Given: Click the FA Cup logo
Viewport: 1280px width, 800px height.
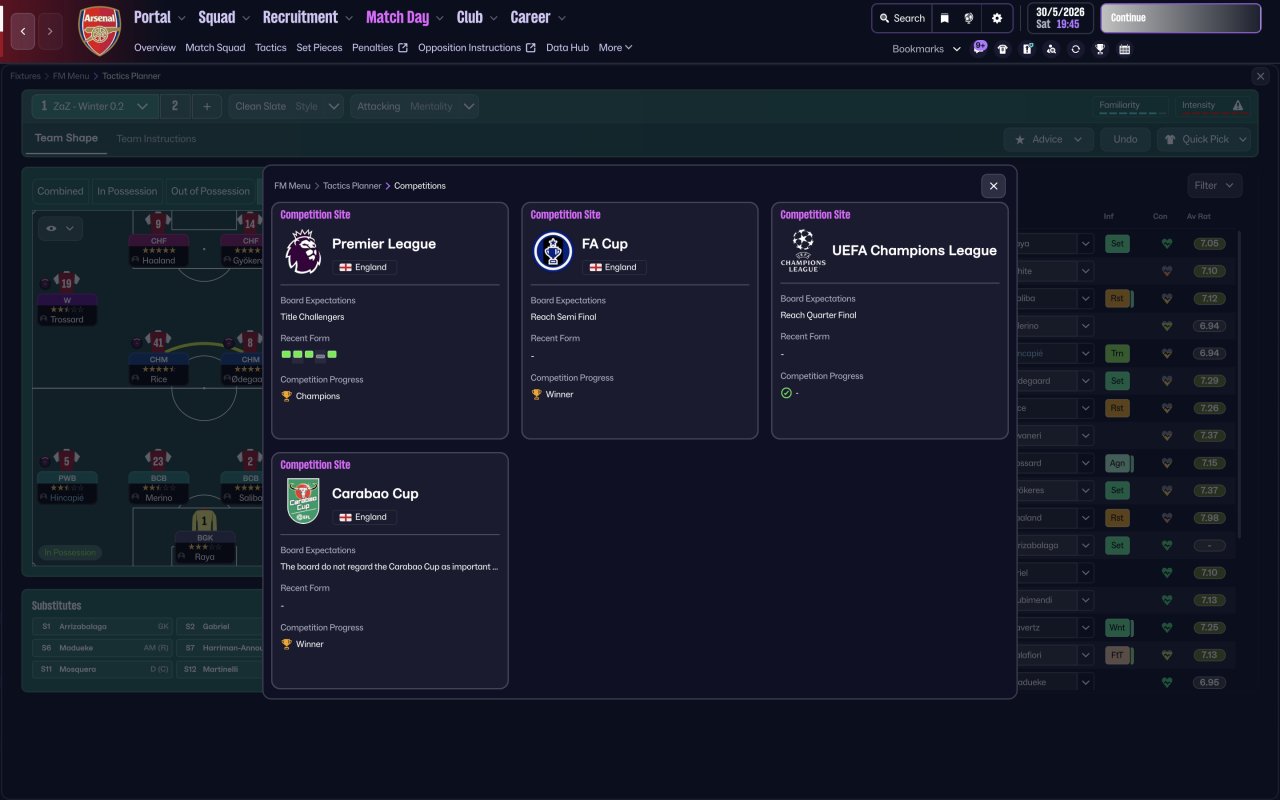Looking at the screenshot, I should [x=552, y=252].
